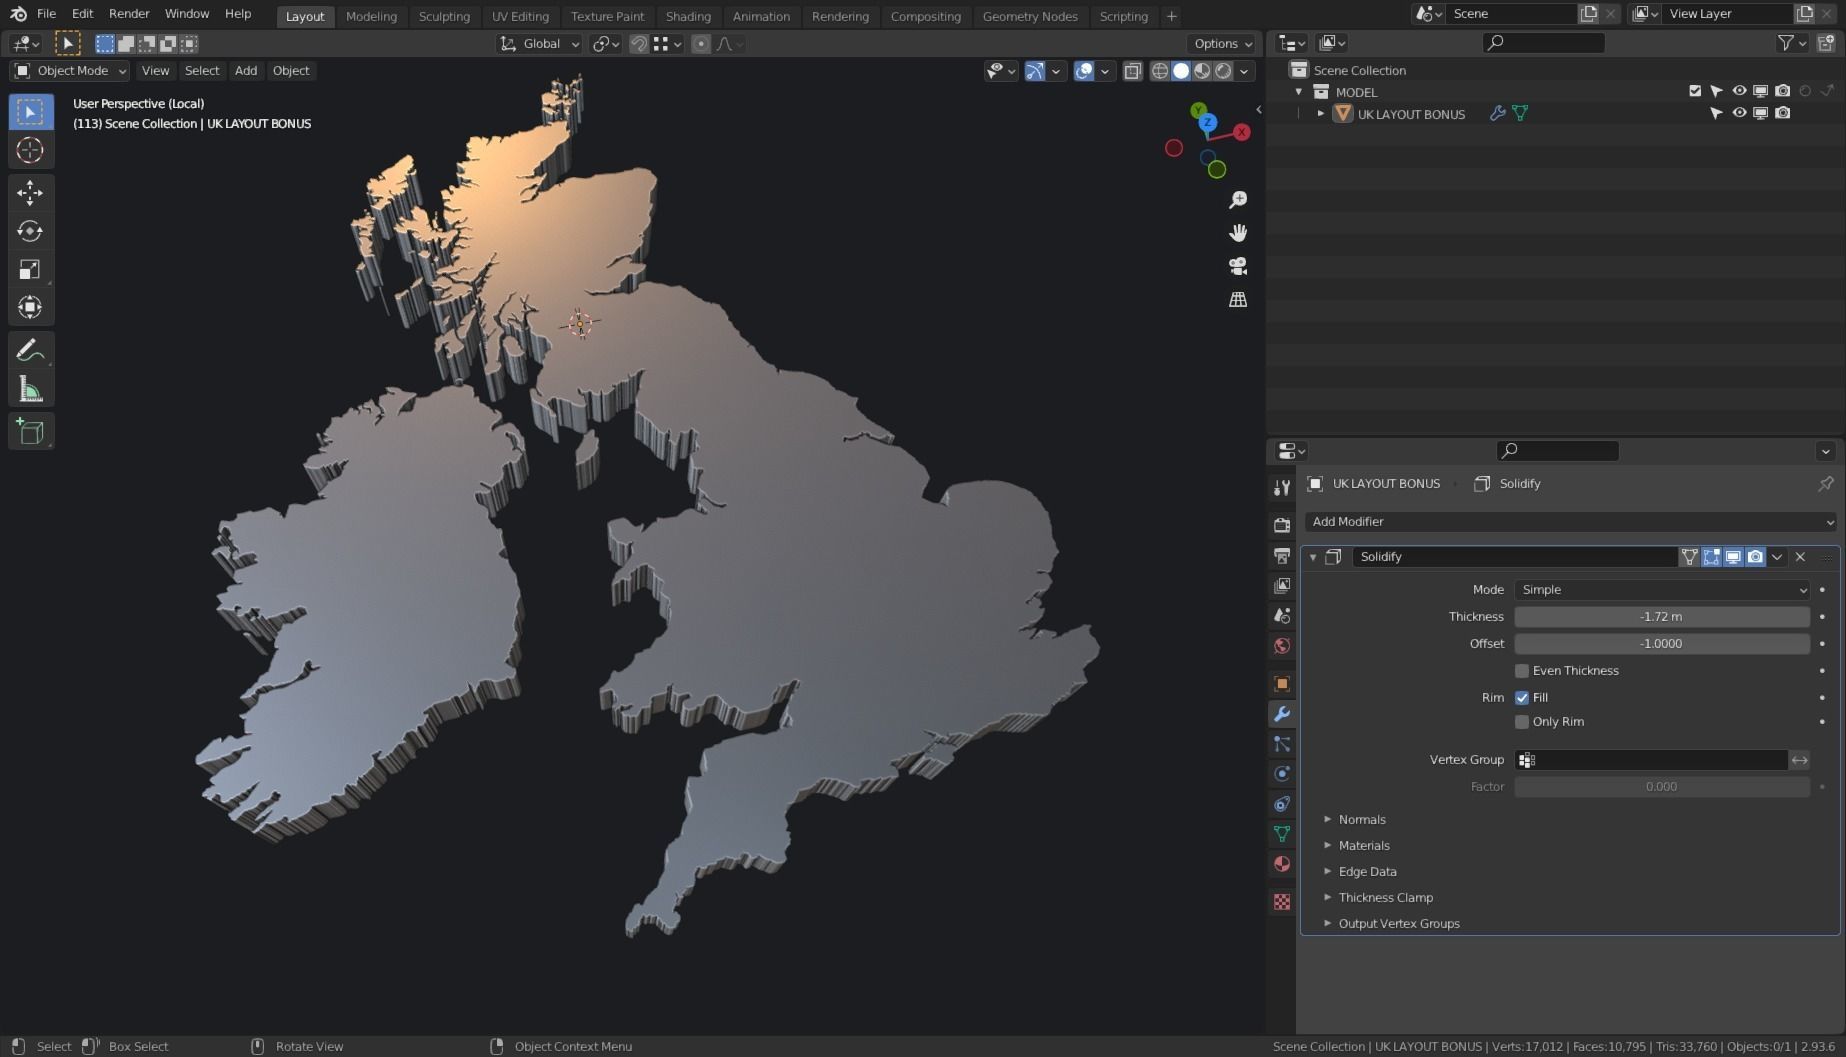Toggle camera view icon in viewport

(x=1238, y=266)
